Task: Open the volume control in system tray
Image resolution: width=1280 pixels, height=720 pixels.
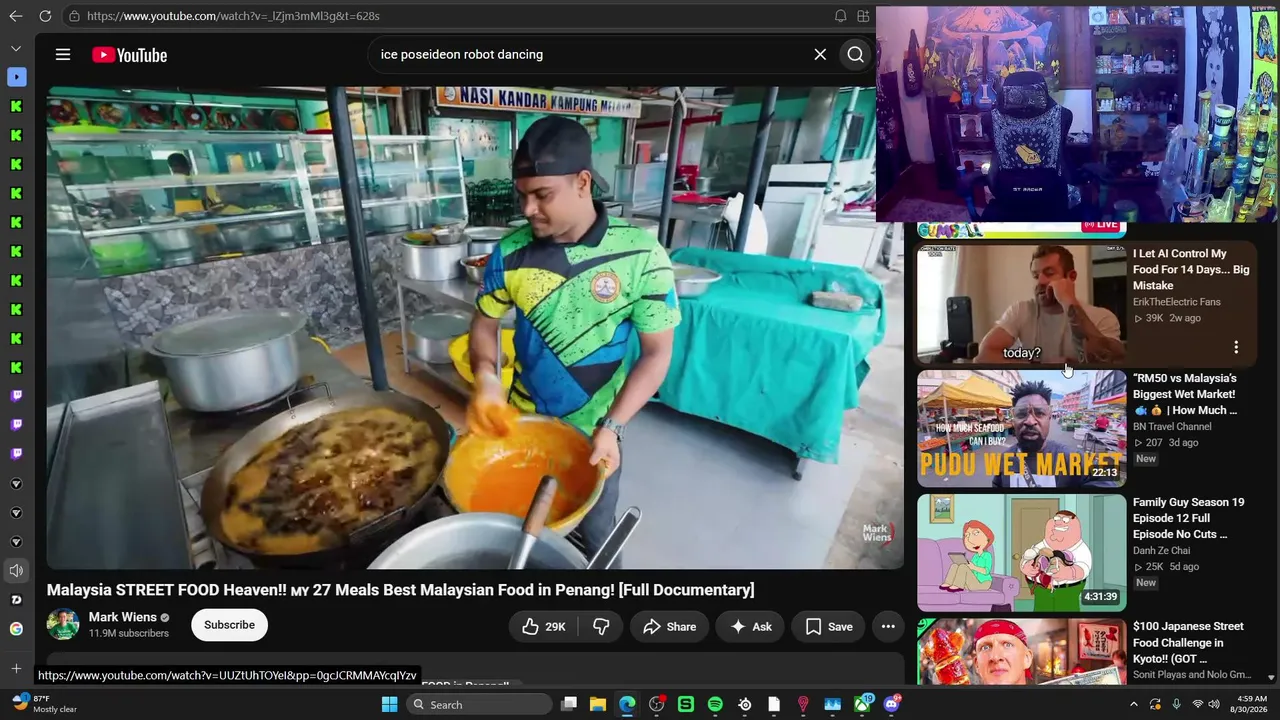Action: click(1214, 705)
